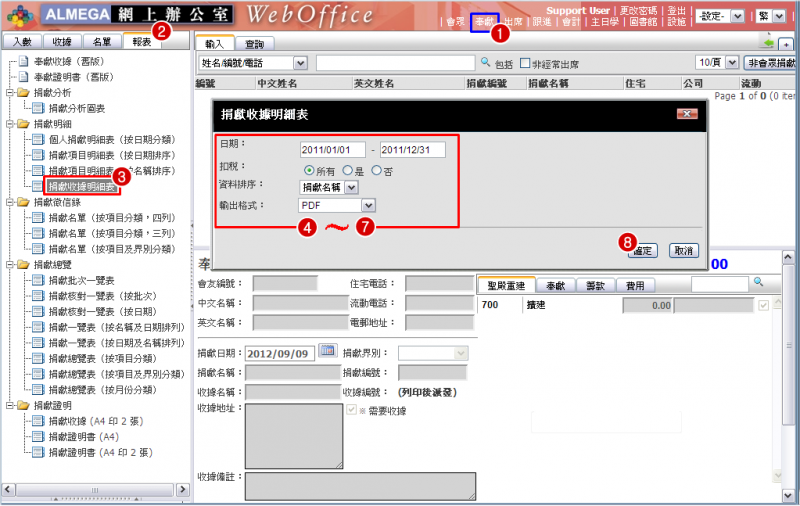Open 奉獻收據（舊版） report
The height and width of the screenshot is (506, 800).
click(68, 62)
